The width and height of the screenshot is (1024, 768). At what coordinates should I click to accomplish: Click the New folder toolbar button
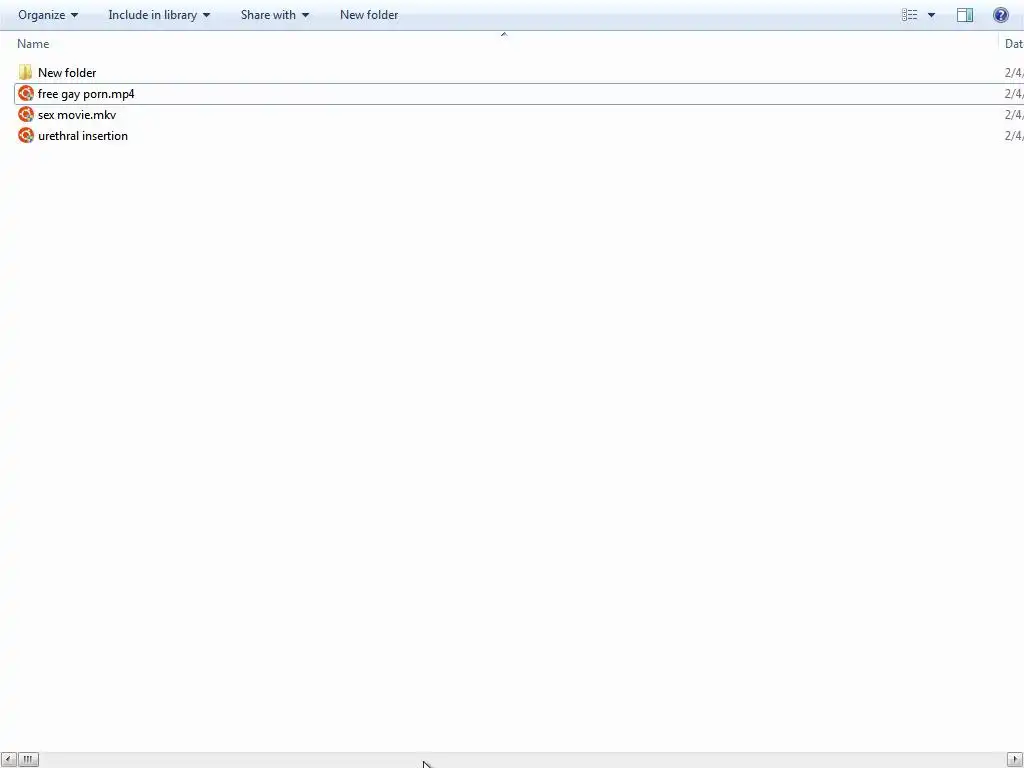(x=369, y=15)
